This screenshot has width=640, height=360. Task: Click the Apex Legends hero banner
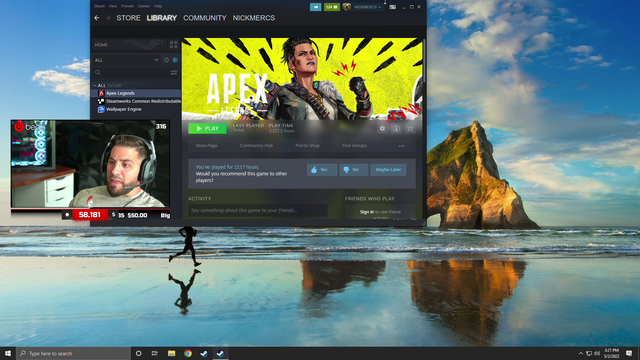point(302,78)
